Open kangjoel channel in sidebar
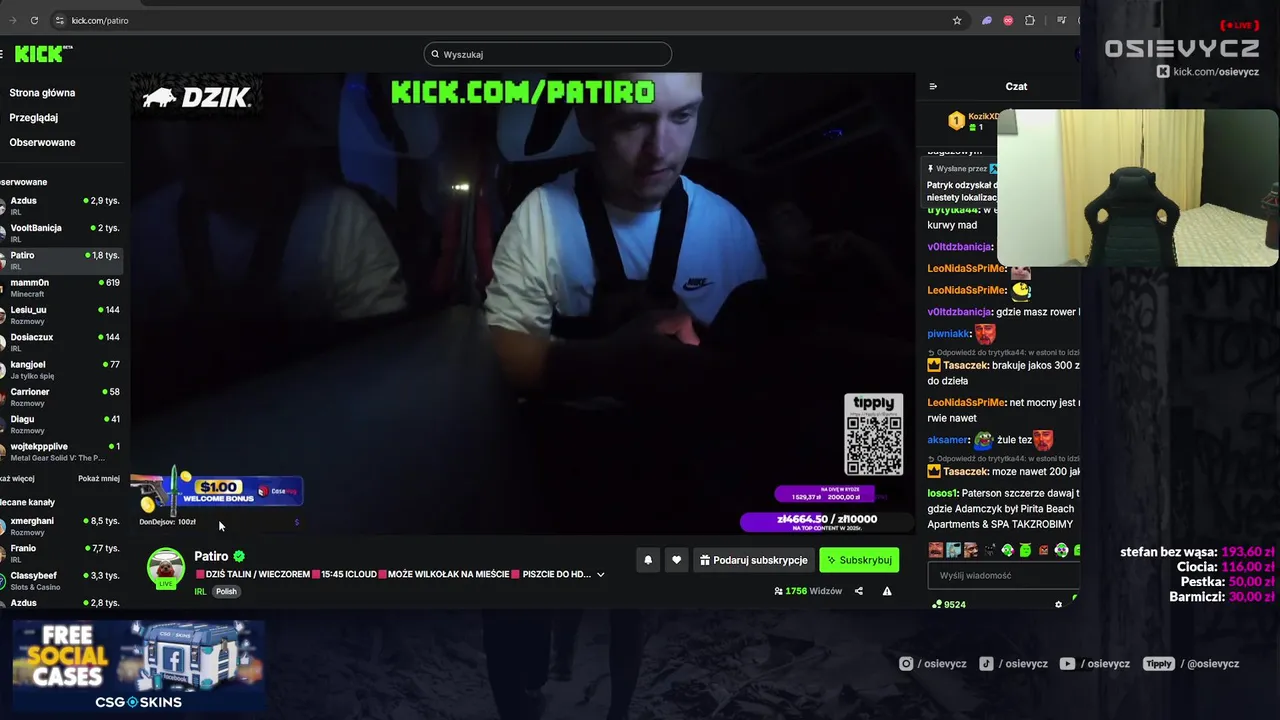 (x=60, y=369)
